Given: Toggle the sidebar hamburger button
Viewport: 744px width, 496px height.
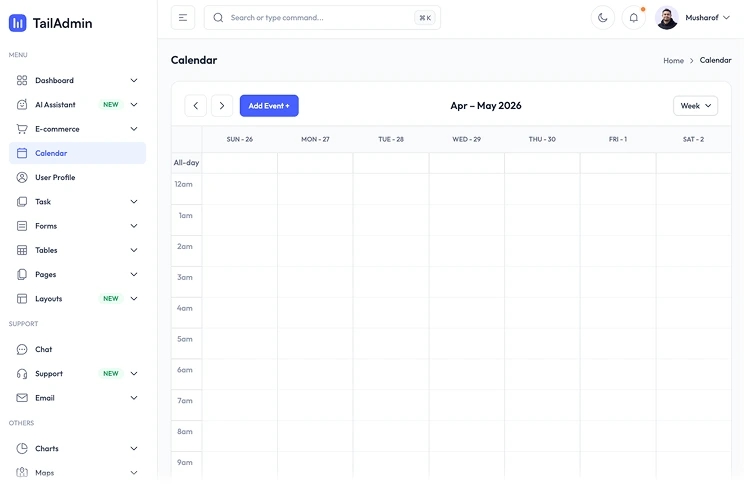Looking at the screenshot, I should 183,18.
